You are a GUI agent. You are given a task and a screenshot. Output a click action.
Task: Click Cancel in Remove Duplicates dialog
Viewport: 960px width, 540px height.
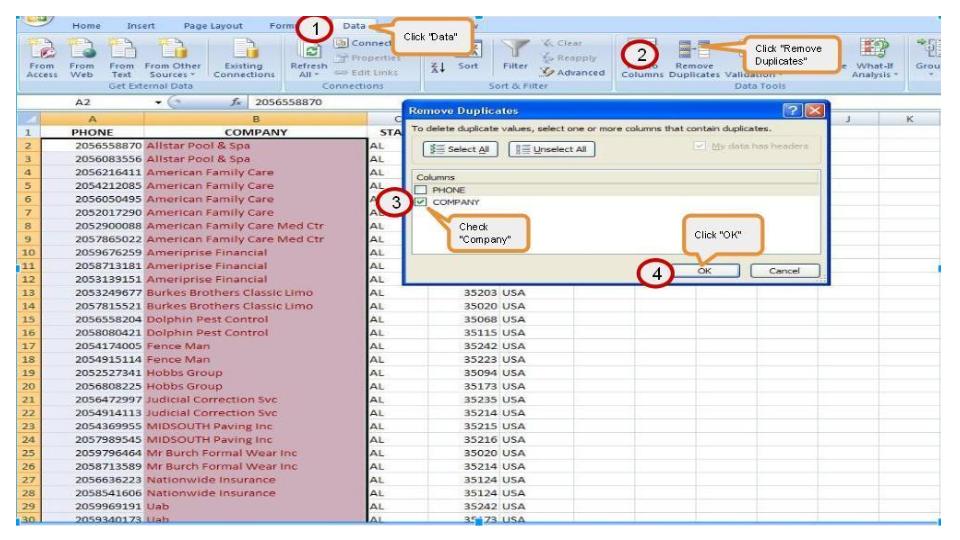pos(786,271)
